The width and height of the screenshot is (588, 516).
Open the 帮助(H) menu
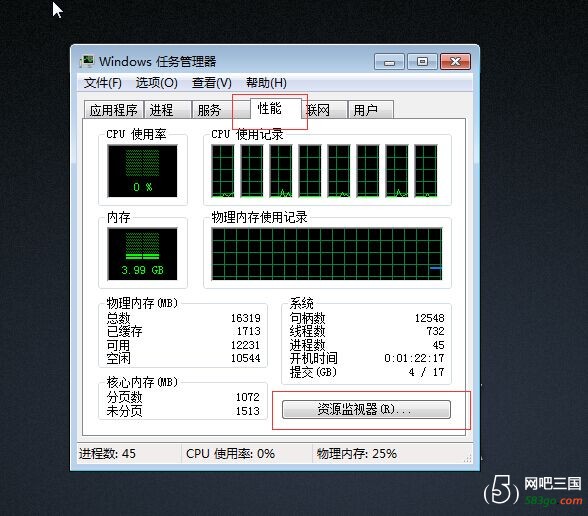266,82
